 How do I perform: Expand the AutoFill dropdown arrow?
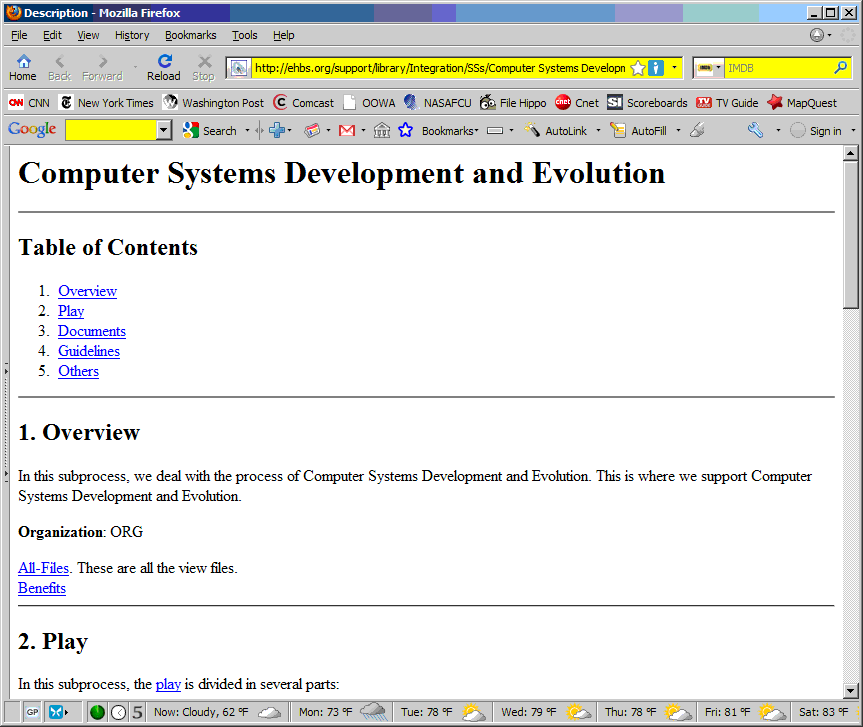pyautogui.click(x=678, y=130)
